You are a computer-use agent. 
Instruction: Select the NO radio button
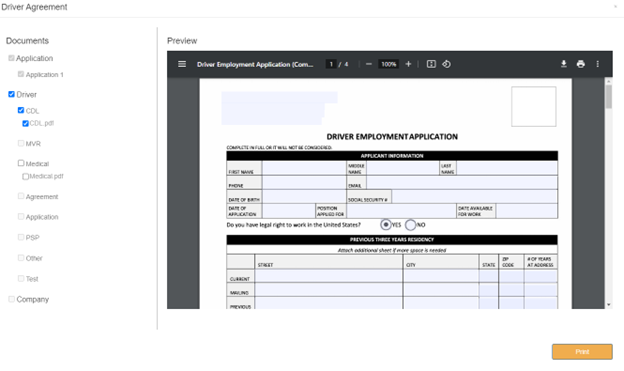pyautogui.click(x=410, y=225)
